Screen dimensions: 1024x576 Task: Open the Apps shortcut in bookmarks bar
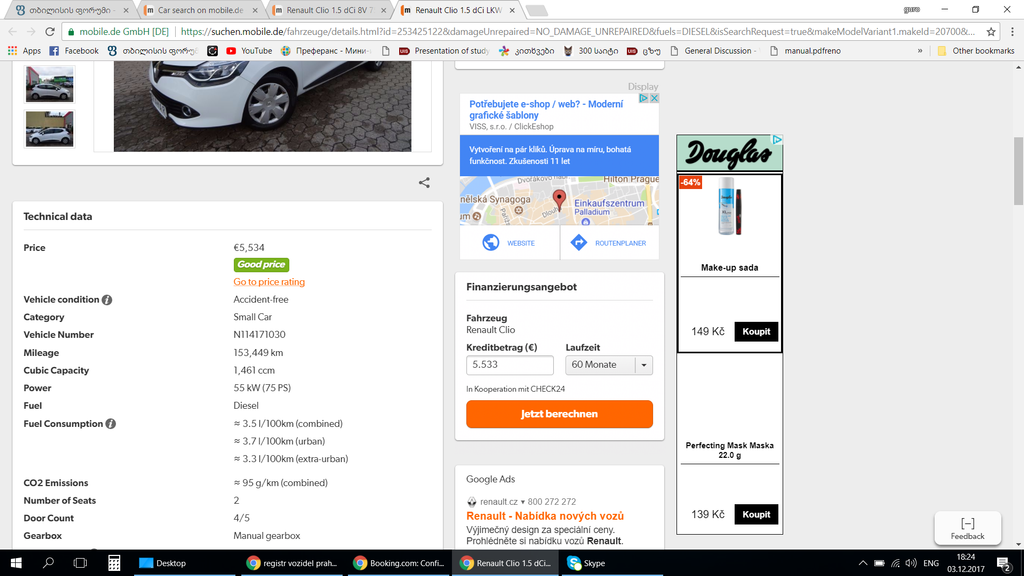(24, 51)
